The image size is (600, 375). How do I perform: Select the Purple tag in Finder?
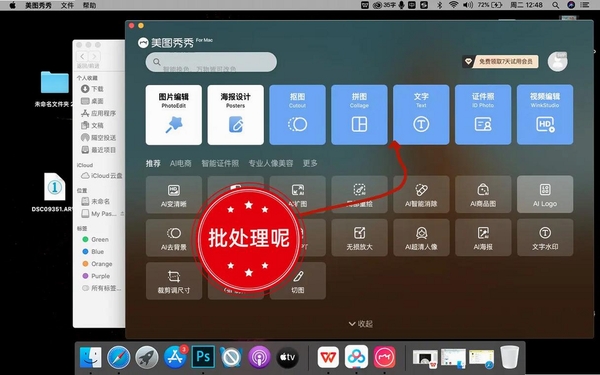coord(96,276)
